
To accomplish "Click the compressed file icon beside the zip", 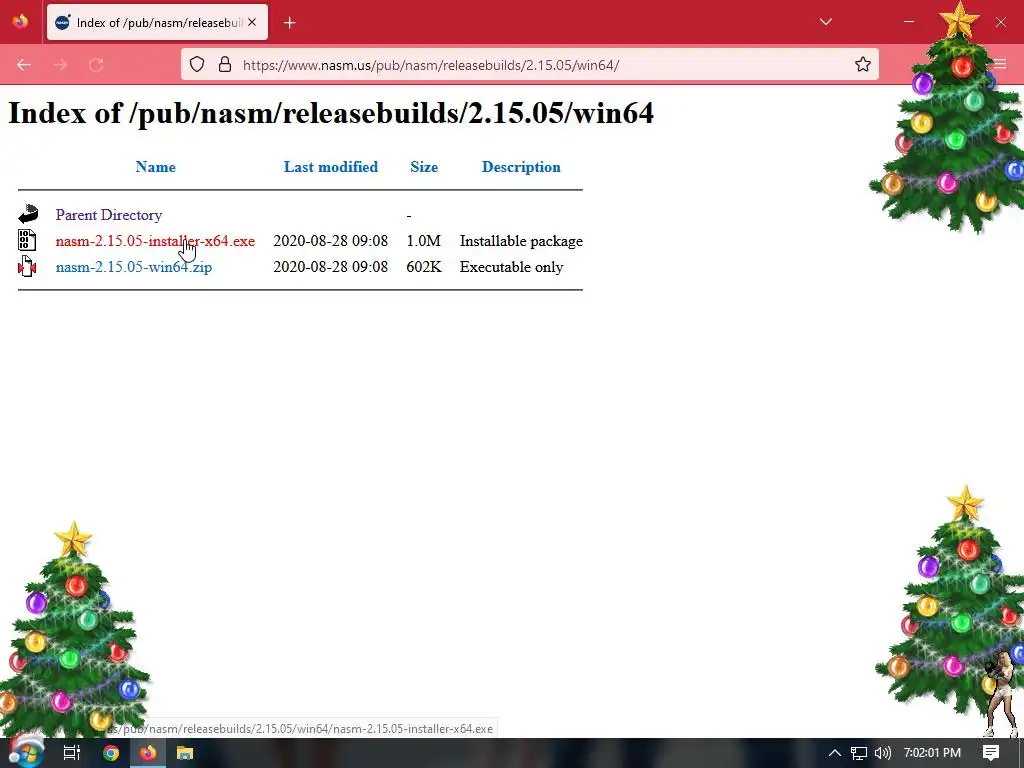I will [27, 266].
